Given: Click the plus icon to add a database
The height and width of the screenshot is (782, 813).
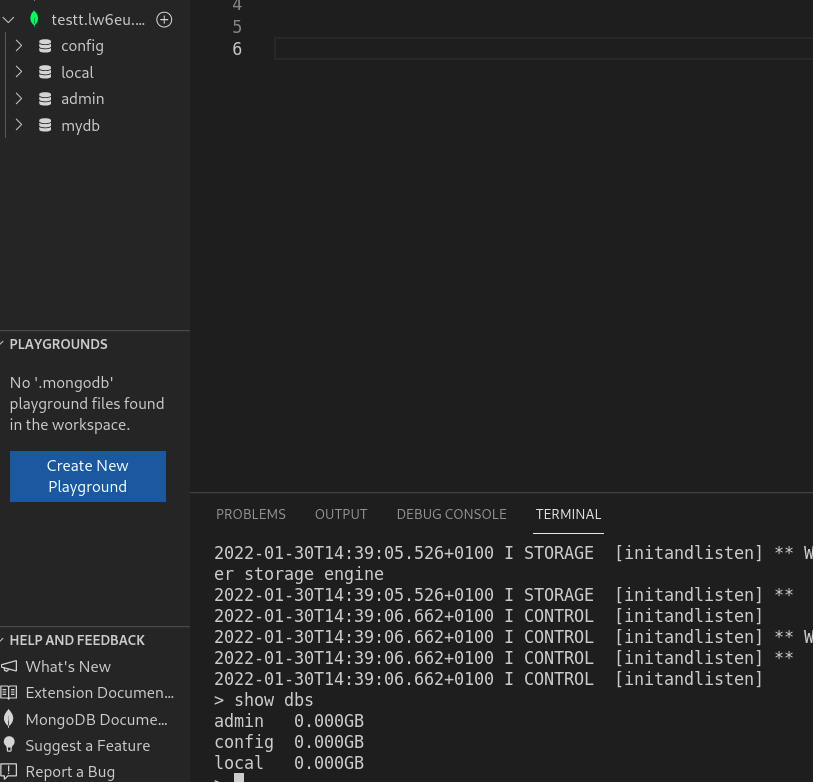Looking at the screenshot, I should click(165, 19).
